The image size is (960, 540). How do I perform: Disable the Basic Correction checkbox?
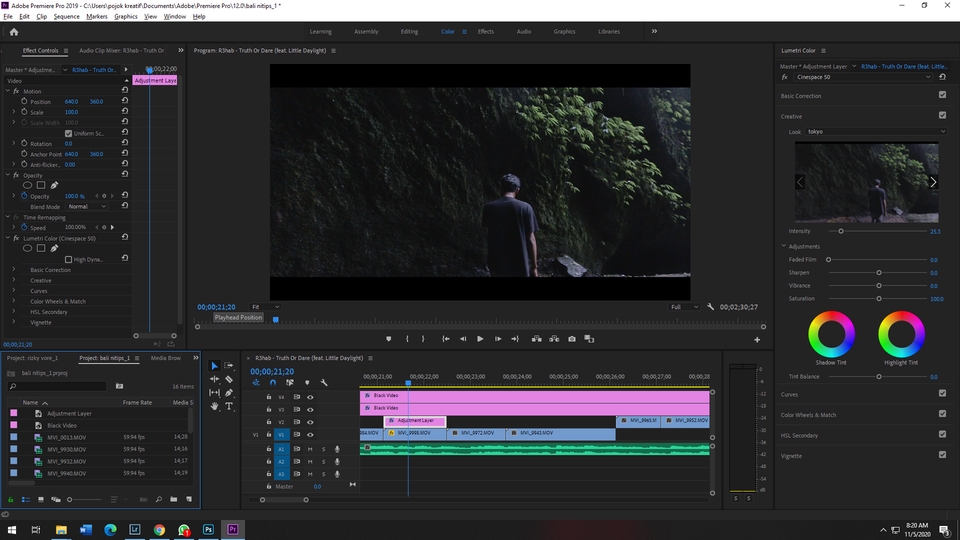pos(942,95)
